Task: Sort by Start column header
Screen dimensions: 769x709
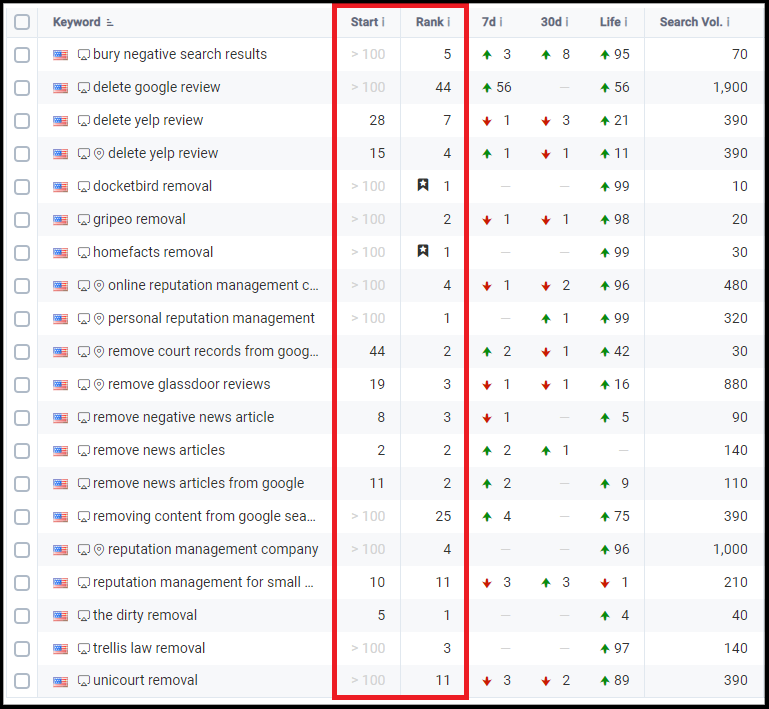Action: pyautogui.click(x=364, y=22)
